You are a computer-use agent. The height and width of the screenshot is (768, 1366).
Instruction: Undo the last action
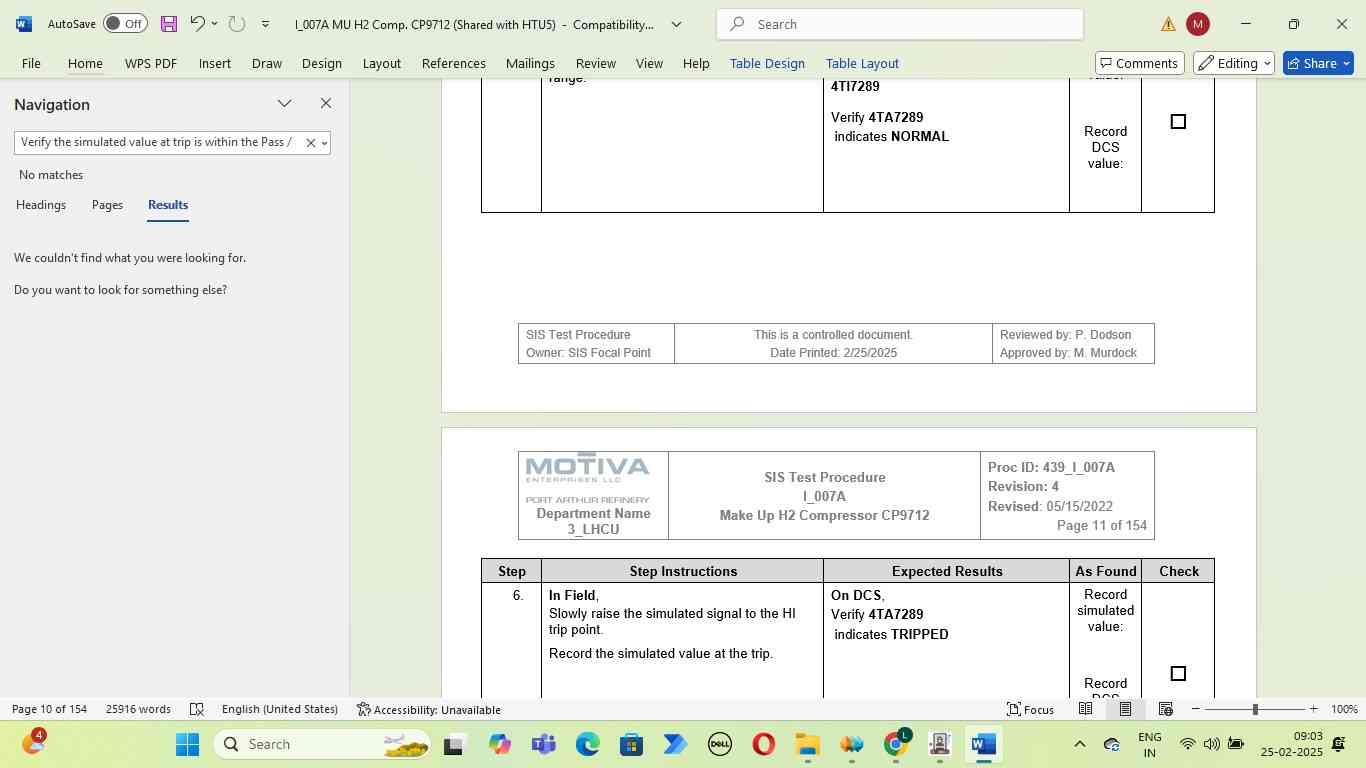[198, 24]
